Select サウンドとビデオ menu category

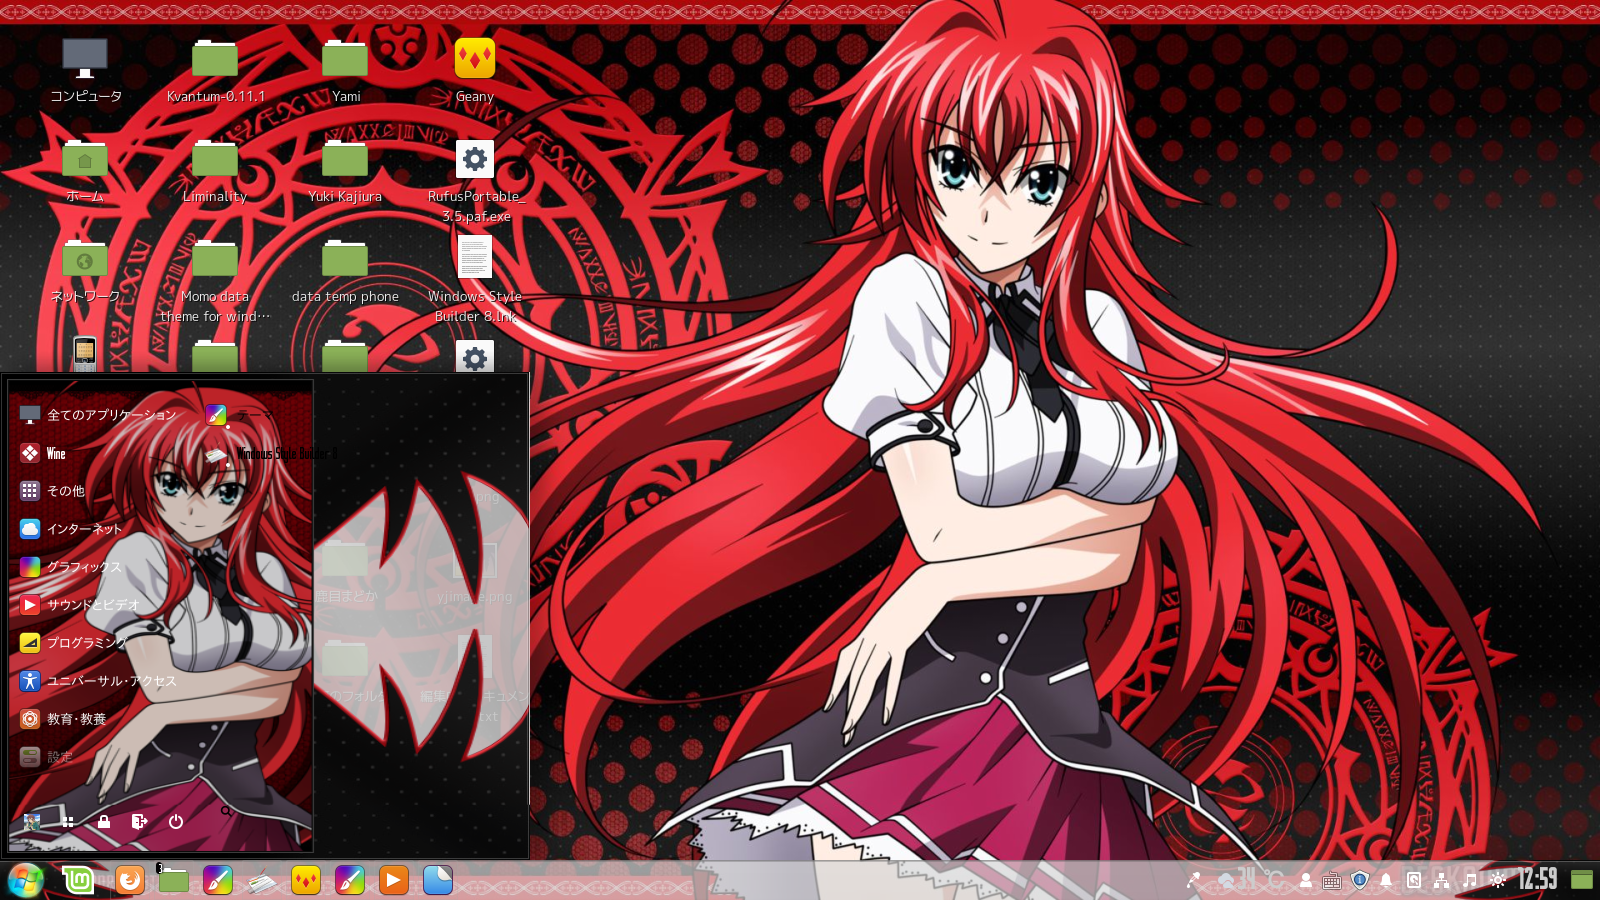(80, 605)
